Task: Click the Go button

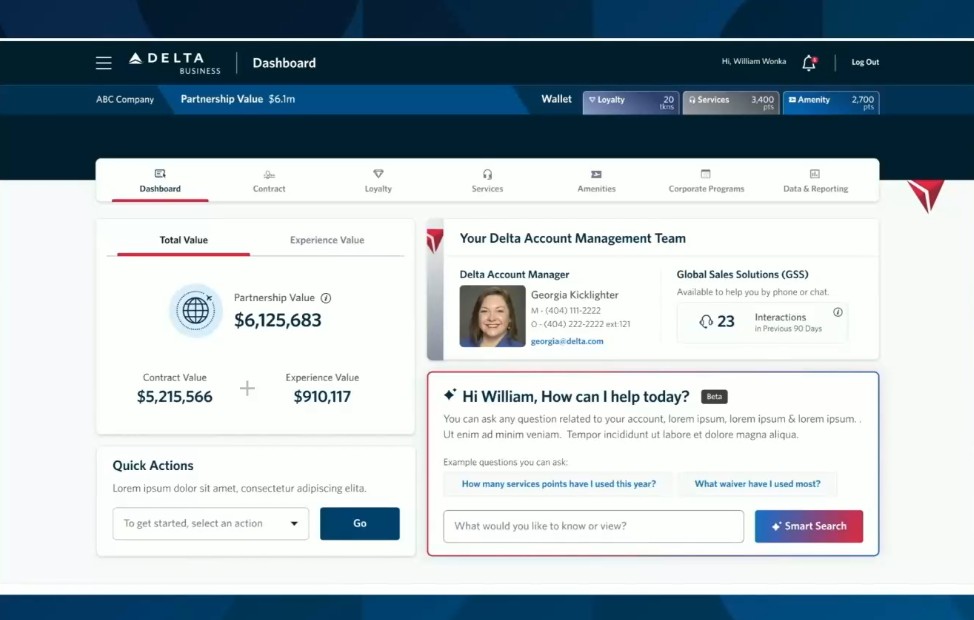Action: [360, 524]
